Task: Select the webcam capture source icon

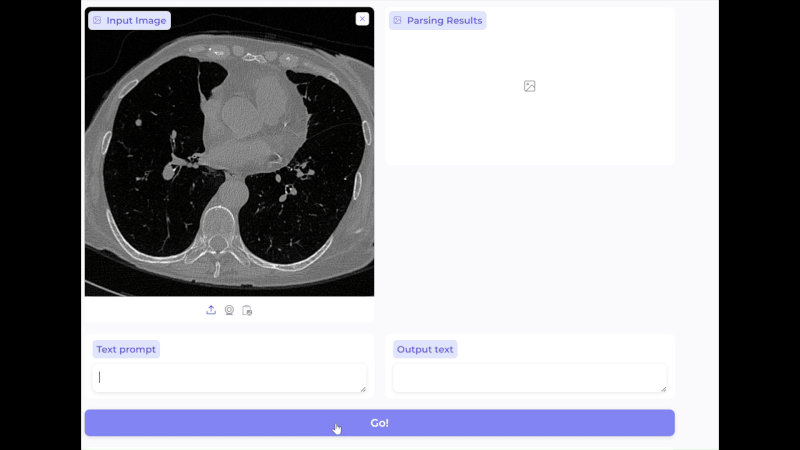Action: 229,310
